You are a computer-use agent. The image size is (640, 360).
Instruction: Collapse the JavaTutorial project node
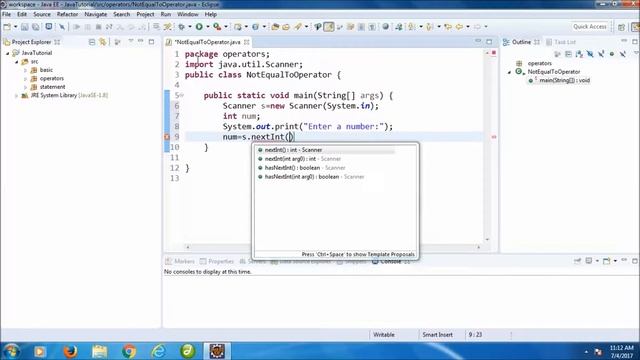7,53
